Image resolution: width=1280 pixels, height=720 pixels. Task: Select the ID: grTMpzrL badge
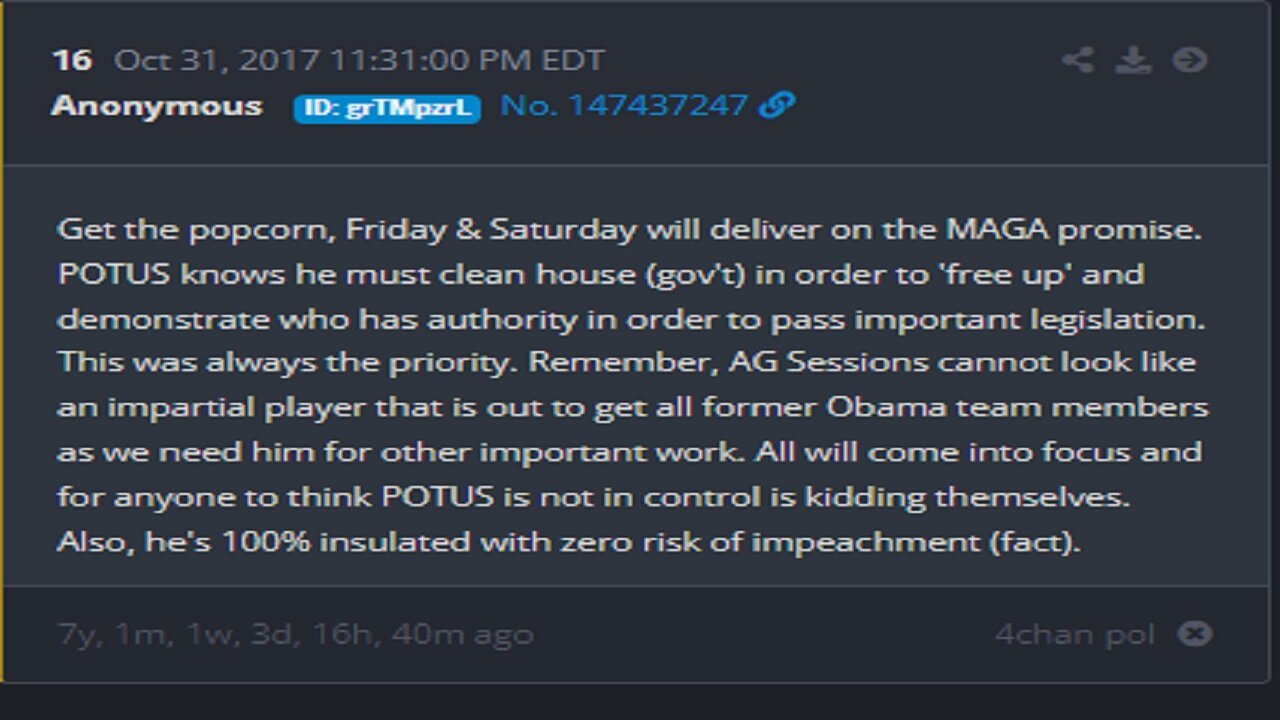387,107
